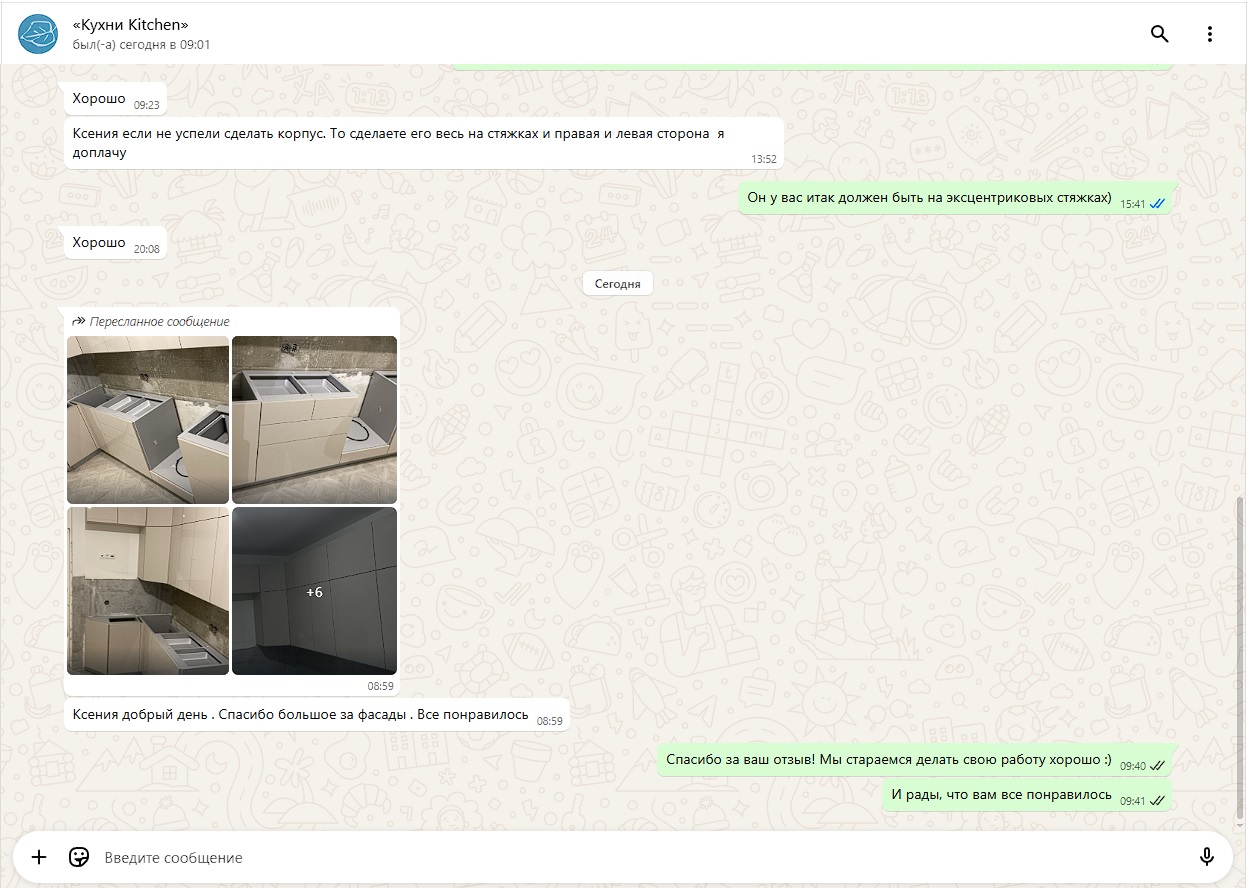The width and height of the screenshot is (1247, 889).
Task: Click the plus attachment icon
Action: [39, 857]
